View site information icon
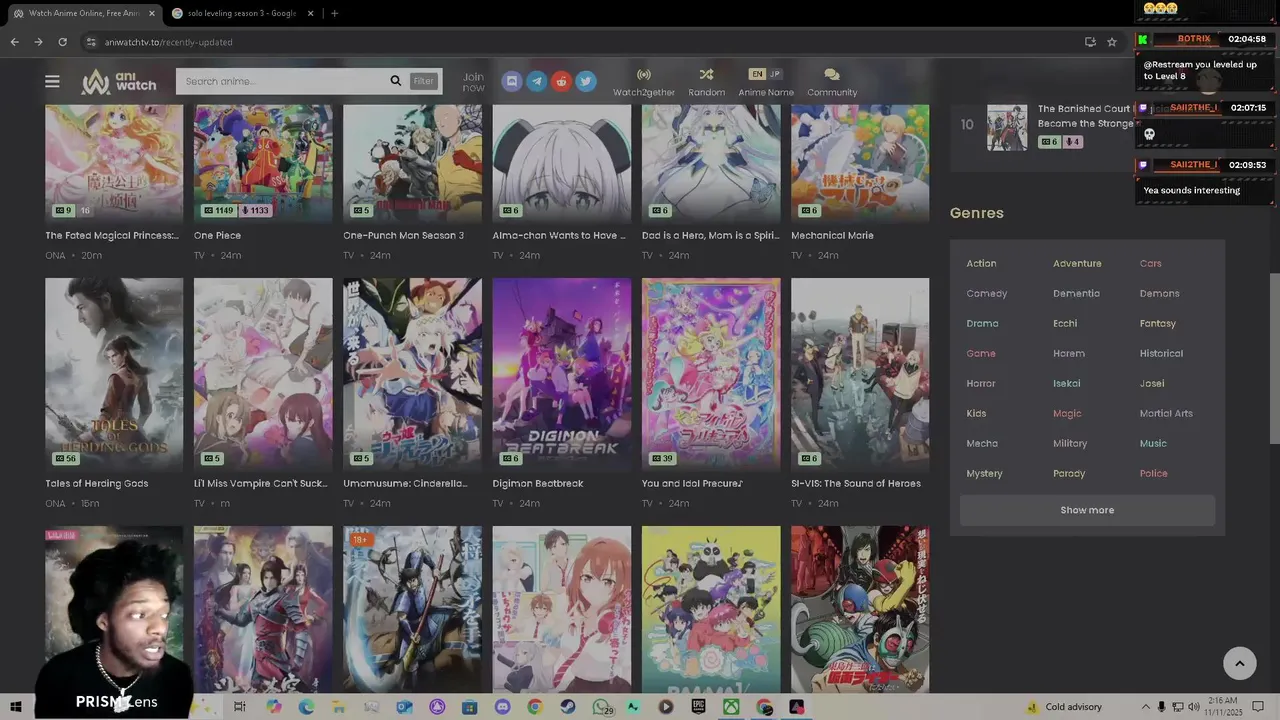This screenshot has height=720, width=1280. (x=91, y=42)
